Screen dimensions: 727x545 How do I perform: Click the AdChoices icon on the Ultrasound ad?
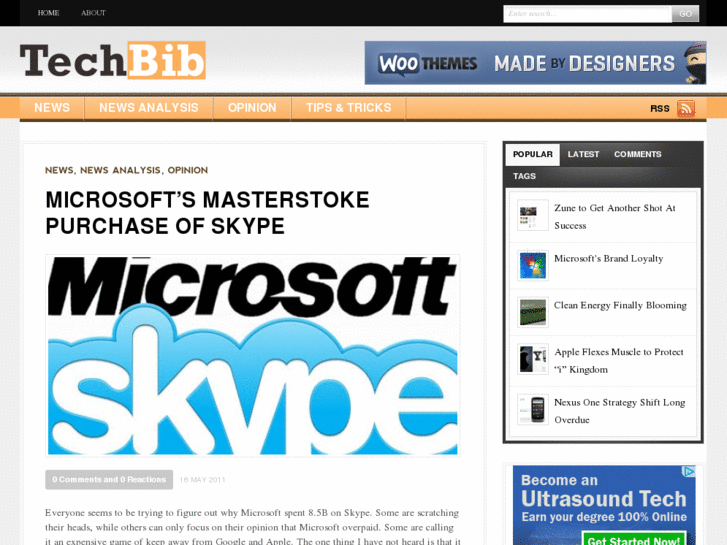coord(689,471)
